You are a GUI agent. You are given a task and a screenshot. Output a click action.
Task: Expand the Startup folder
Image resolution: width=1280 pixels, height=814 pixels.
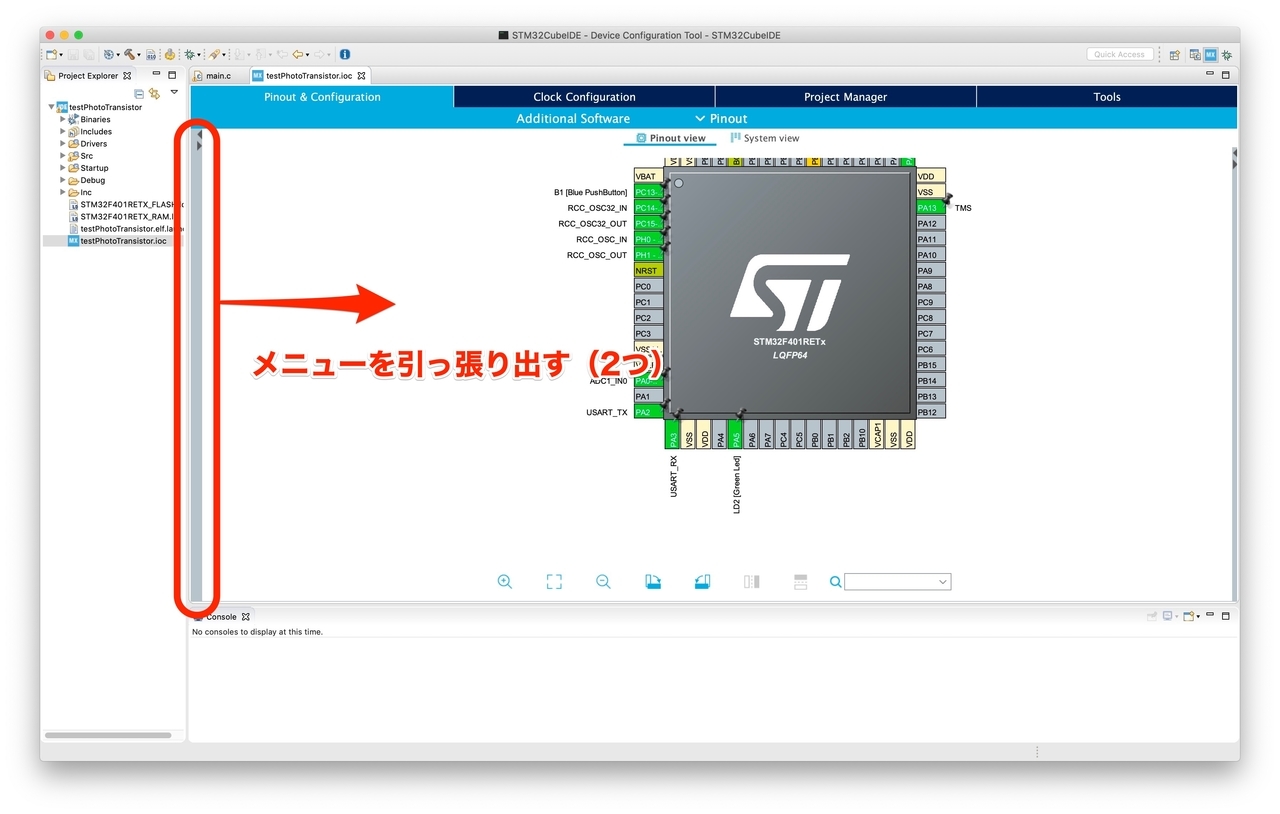point(62,168)
